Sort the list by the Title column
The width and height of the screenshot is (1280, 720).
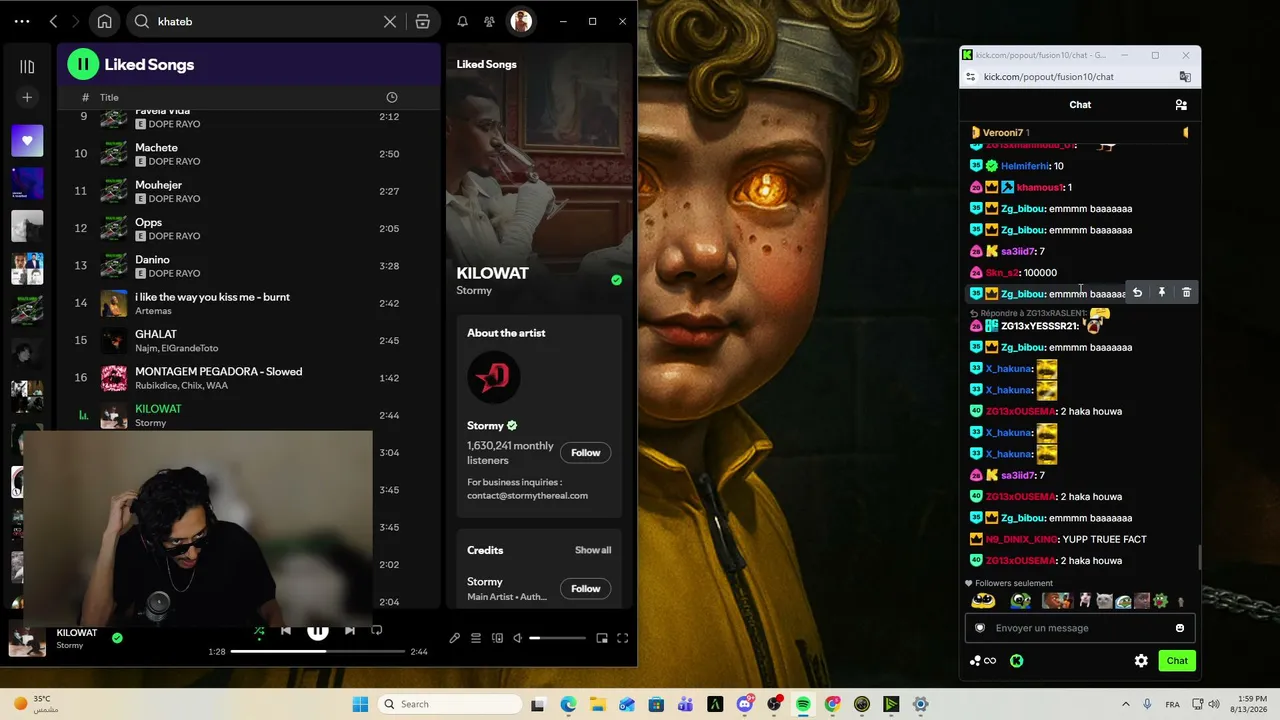pyautogui.click(x=109, y=97)
